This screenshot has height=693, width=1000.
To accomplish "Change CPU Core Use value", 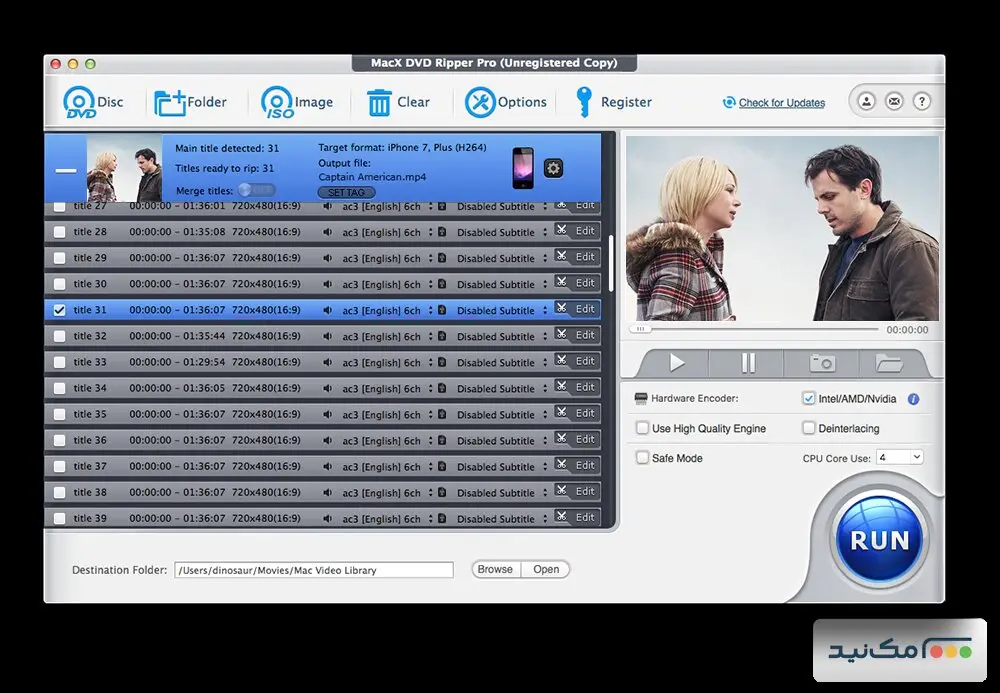I will 898,457.
